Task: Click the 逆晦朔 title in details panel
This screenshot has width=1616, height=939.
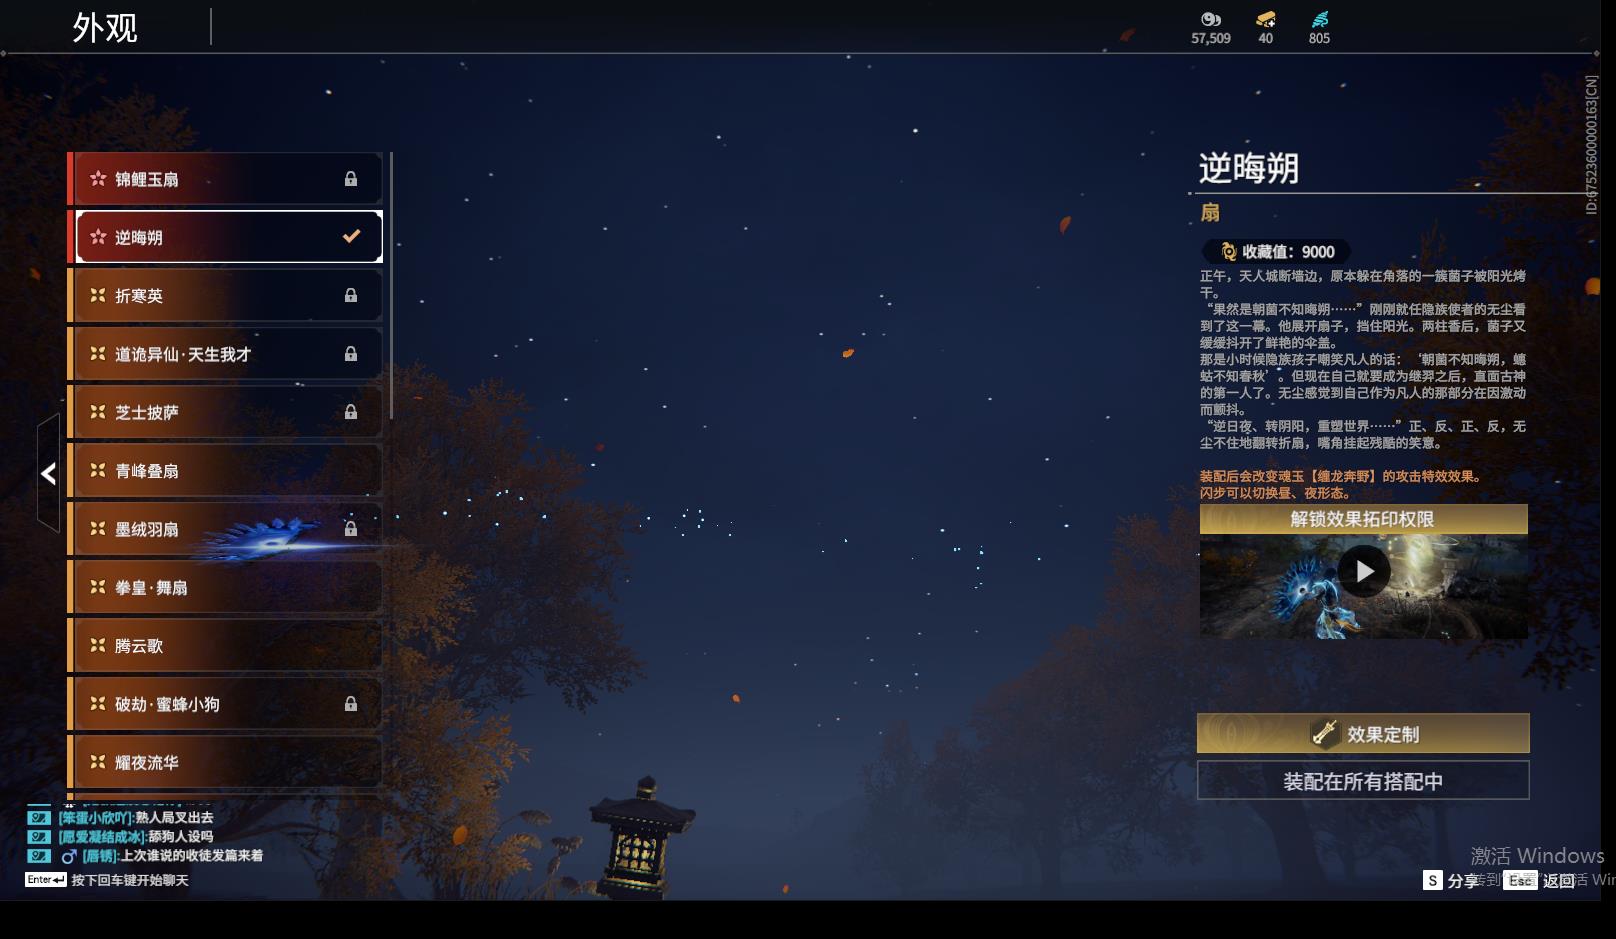Action: 1249,168
